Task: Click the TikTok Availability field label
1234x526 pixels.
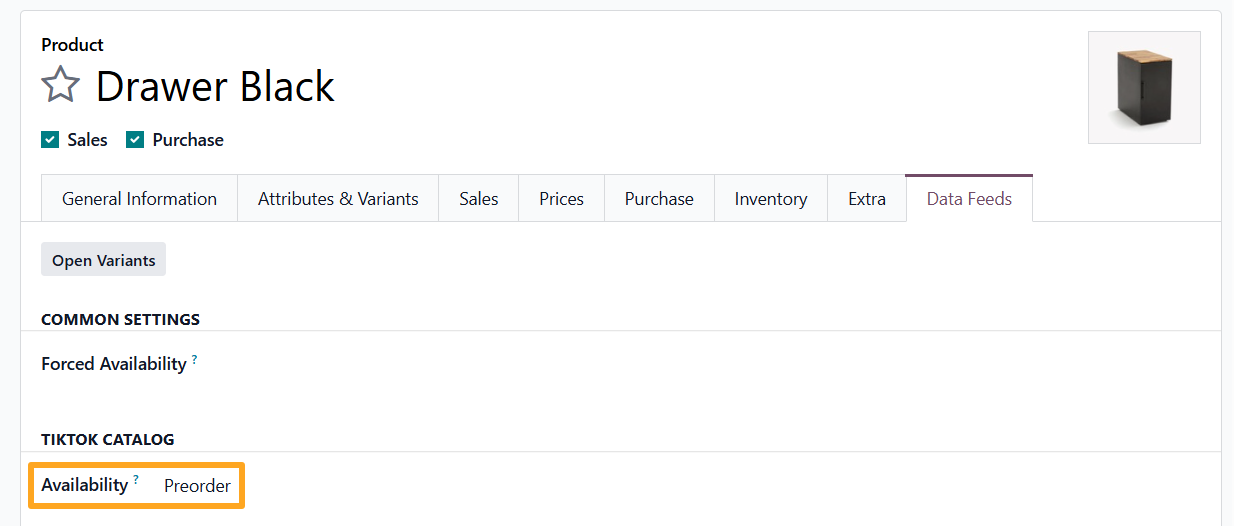Action: pos(85,485)
